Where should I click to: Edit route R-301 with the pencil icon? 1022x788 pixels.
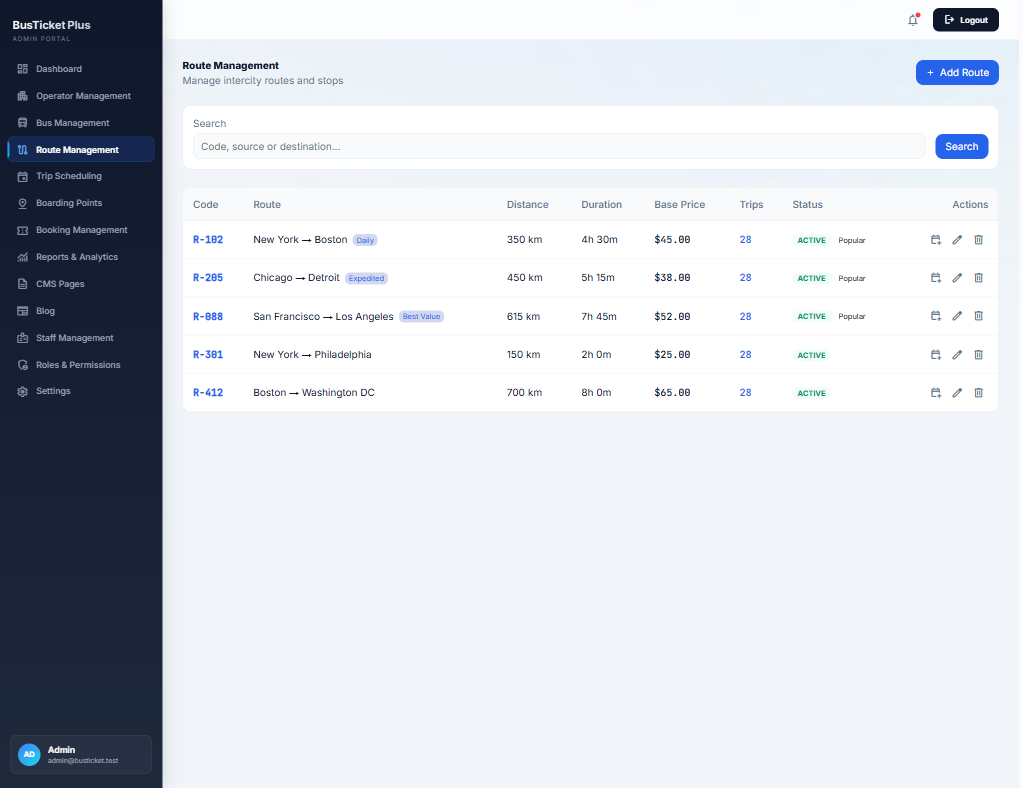pyautogui.click(x=957, y=355)
